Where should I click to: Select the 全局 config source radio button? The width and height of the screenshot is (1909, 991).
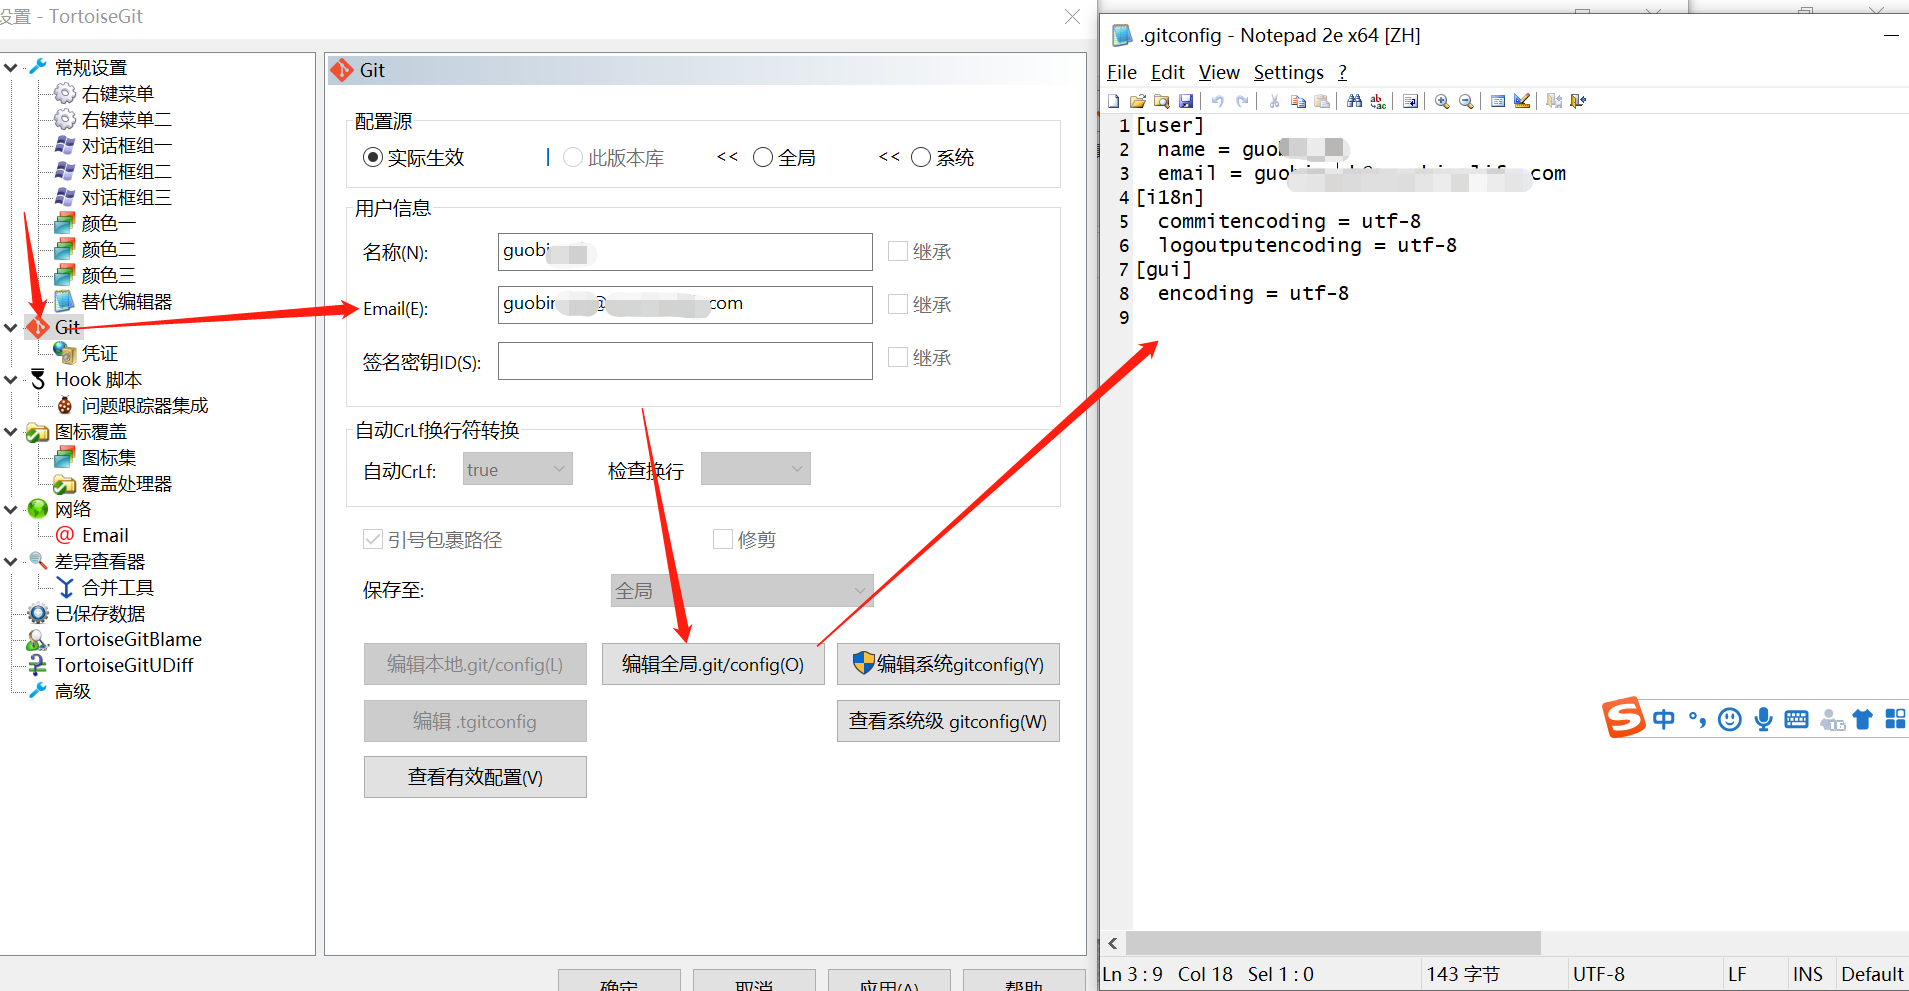pos(763,157)
